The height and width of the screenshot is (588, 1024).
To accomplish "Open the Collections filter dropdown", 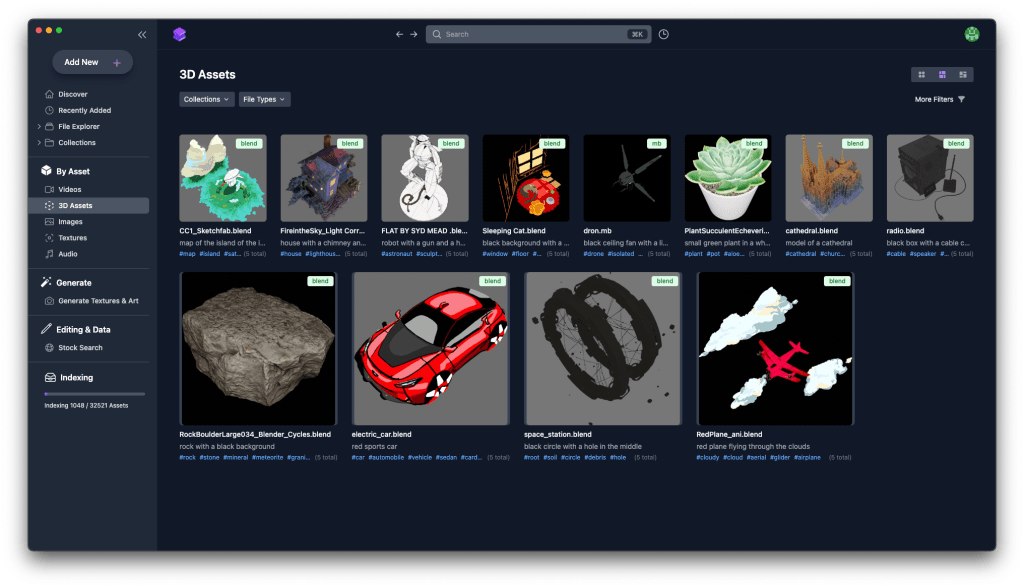I will (206, 99).
